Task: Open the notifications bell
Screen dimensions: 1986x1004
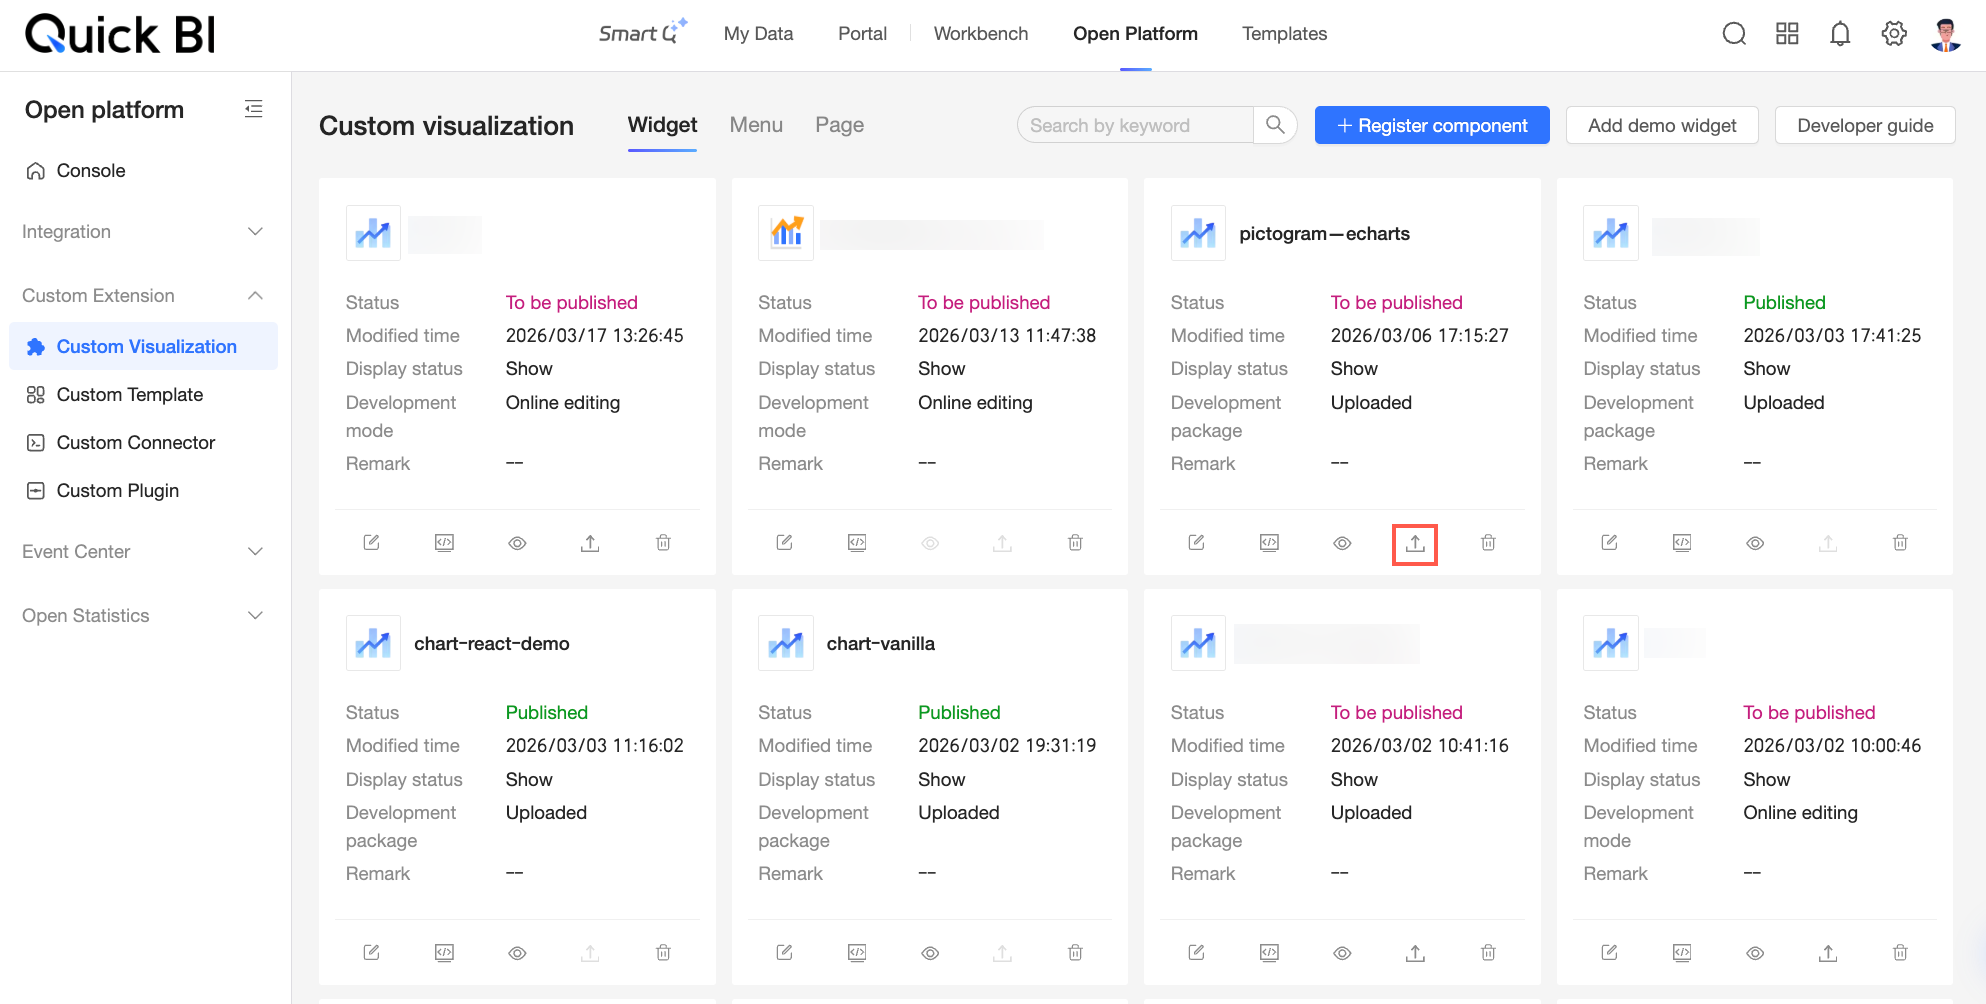Action: point(1840,34)
